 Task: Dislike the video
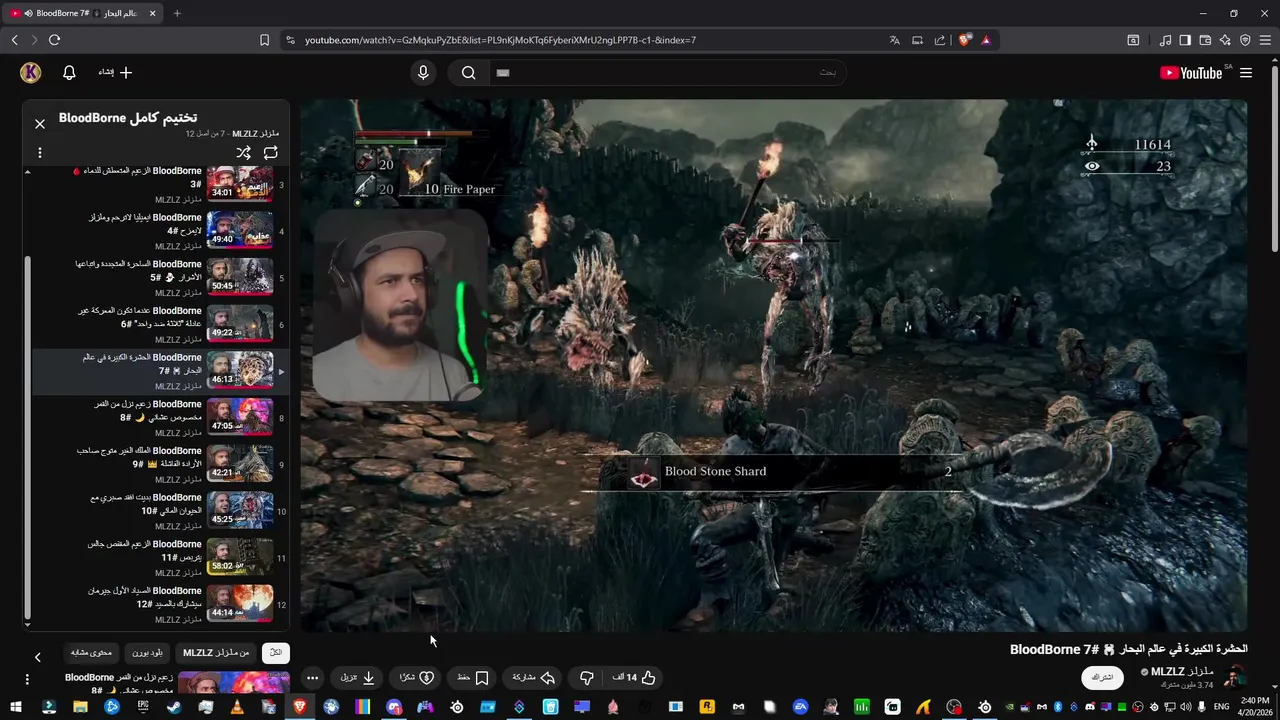point(587,677)
